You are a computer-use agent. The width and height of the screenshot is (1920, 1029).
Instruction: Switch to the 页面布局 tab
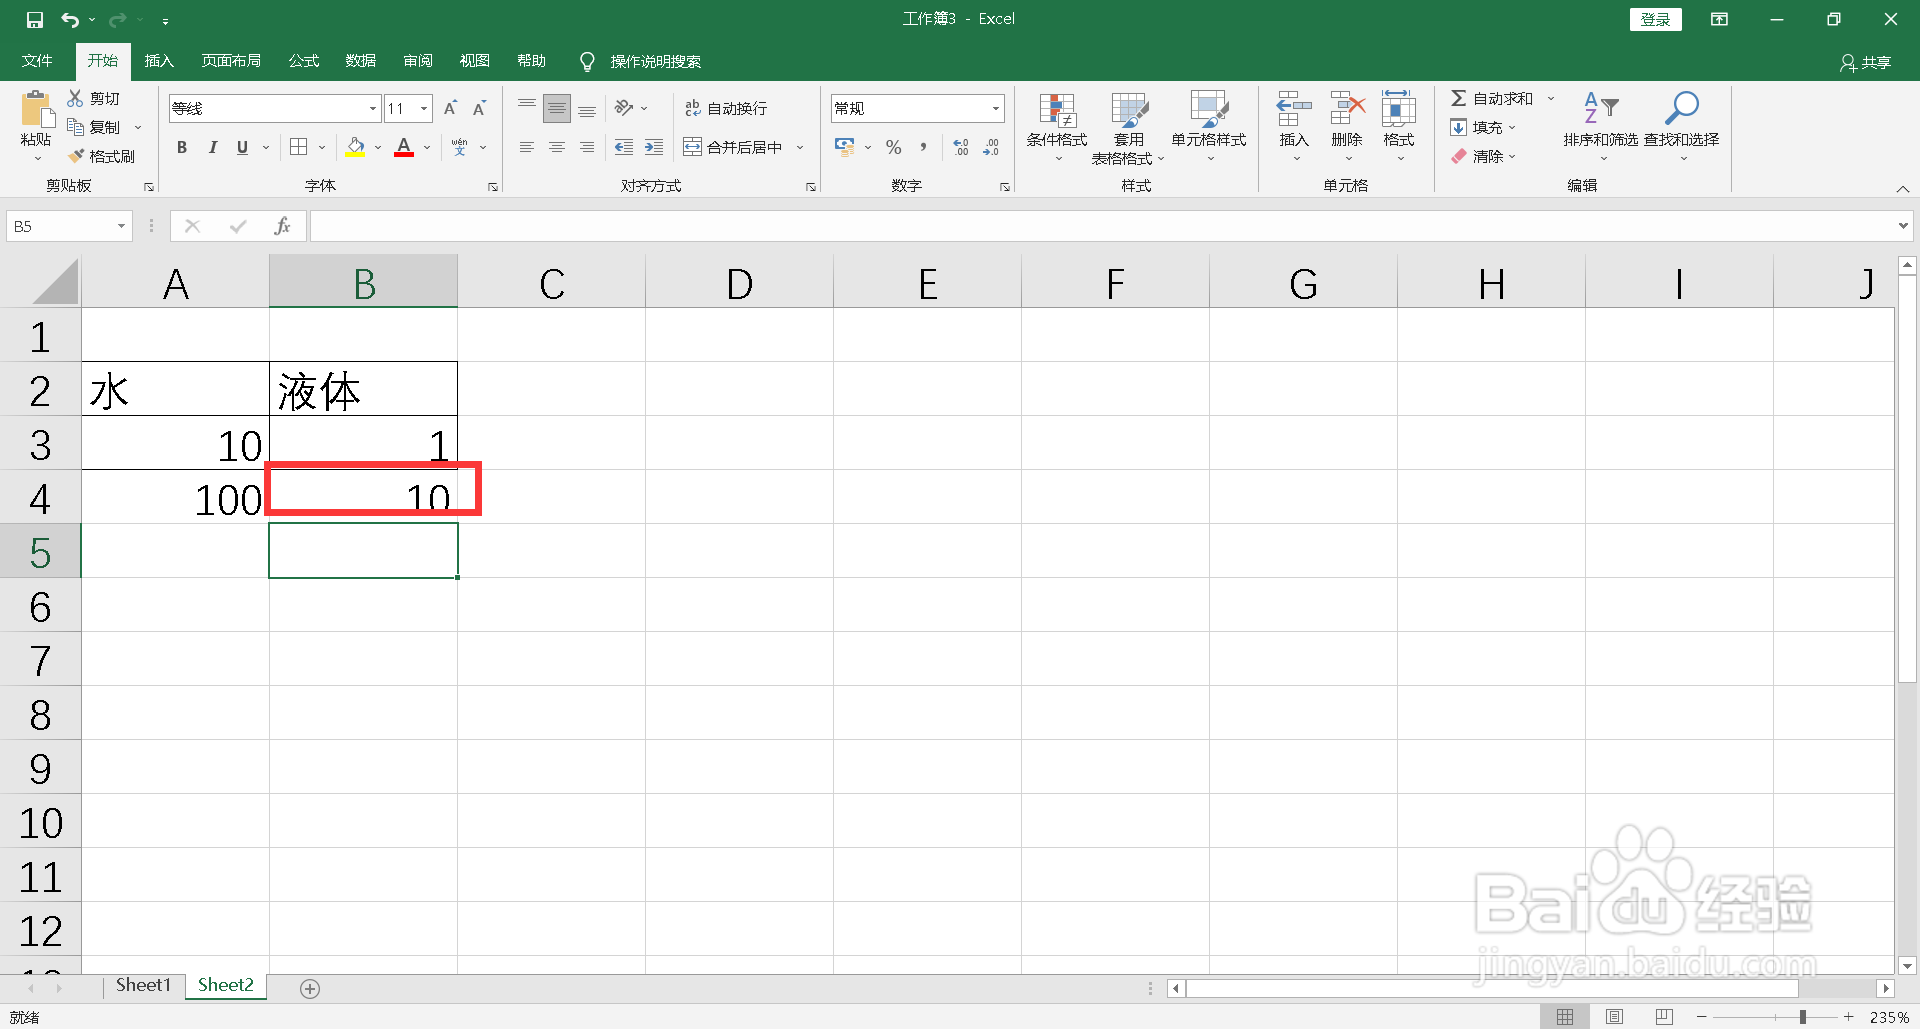(x=231, y=61)
